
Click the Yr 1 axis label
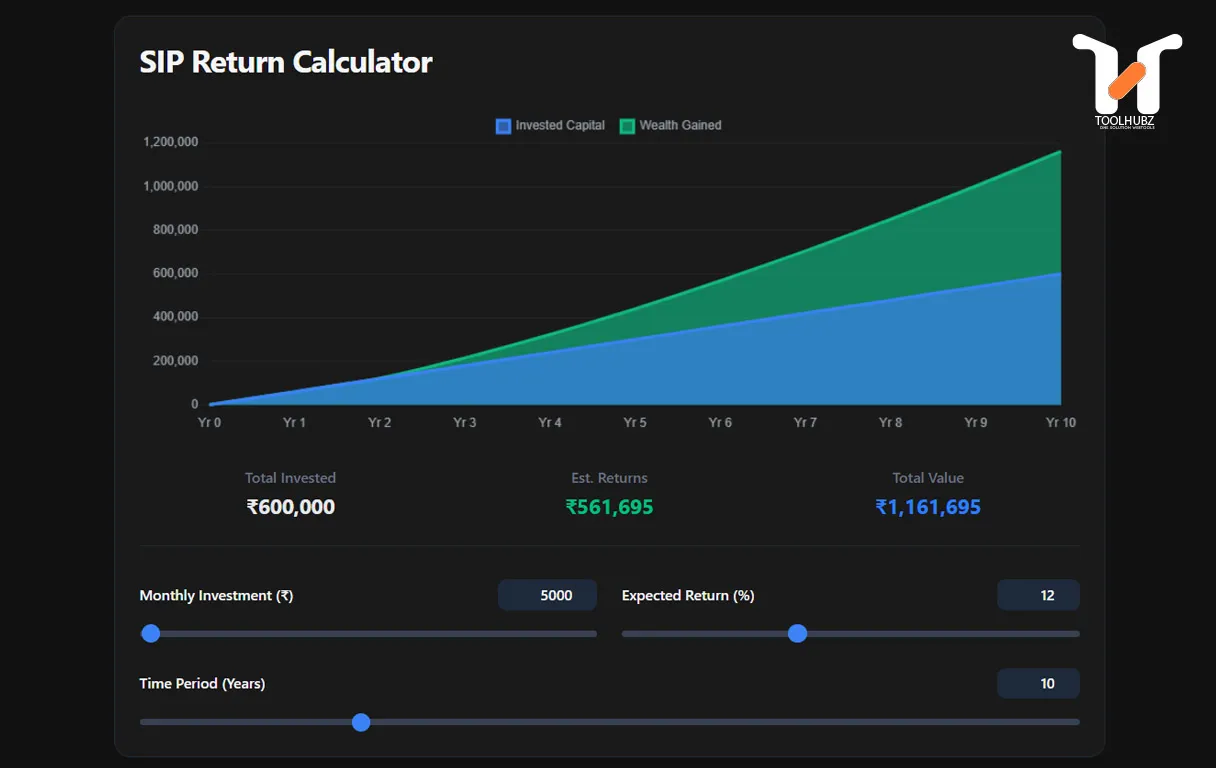[294, 423]
